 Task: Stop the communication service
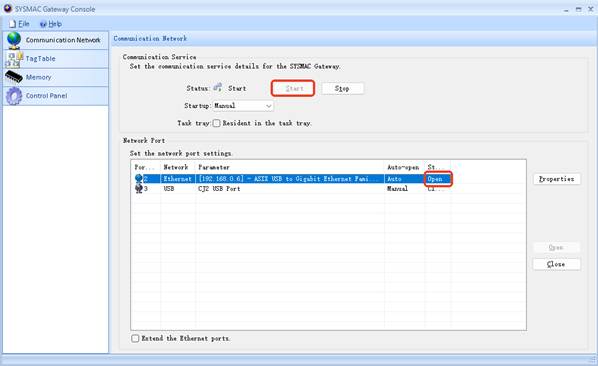[x=342, y=88]
